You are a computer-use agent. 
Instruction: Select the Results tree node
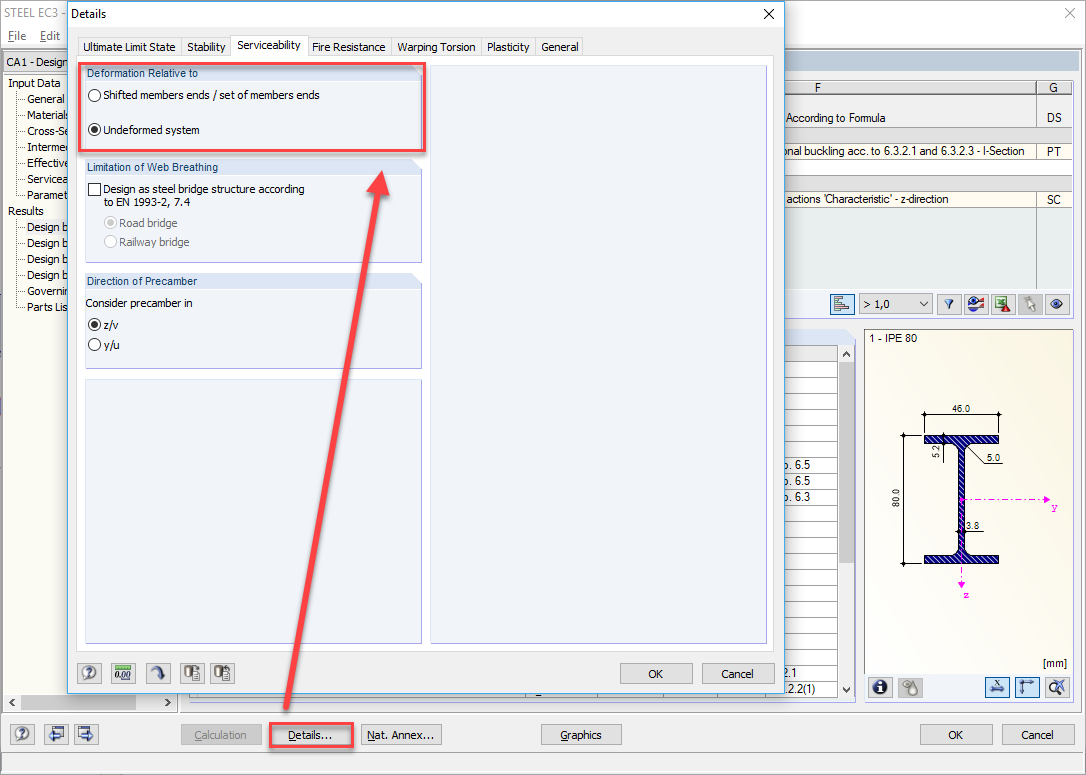tap(26, 211)
